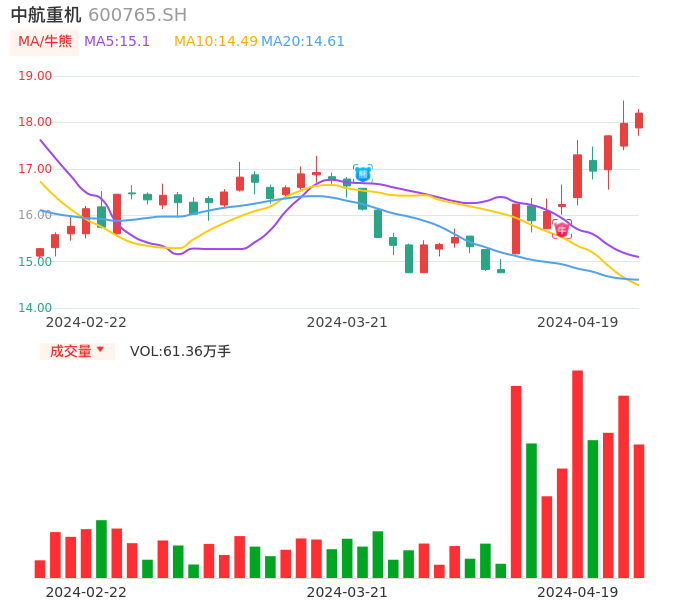Click the tallest red volume bar

coord(578,474)
